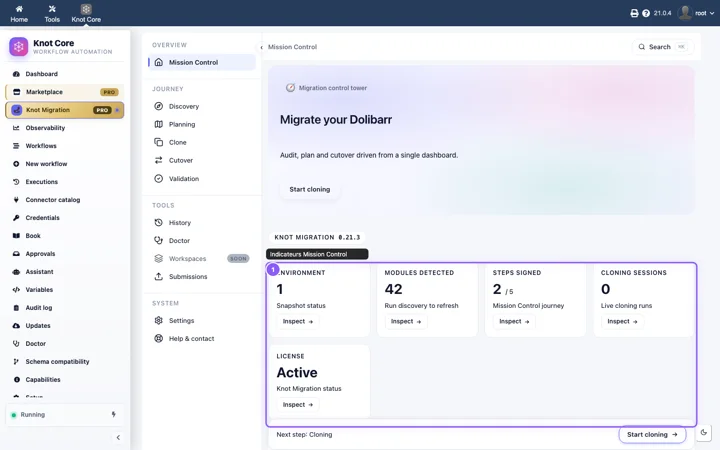Screen dimensions: 720x450
Task: Open the Assistant sidebar entry
Action: (x=65, y=272)
